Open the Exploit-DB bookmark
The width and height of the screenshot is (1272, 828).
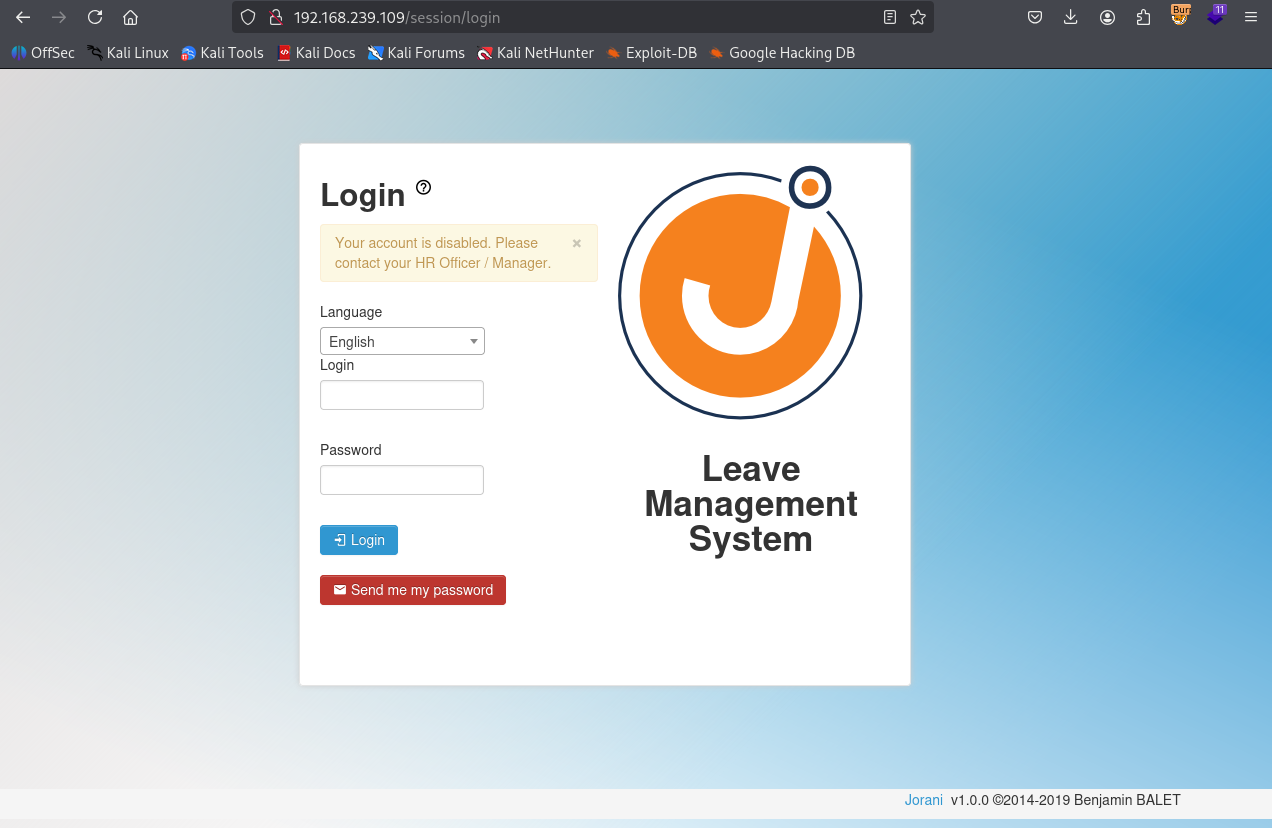651,53
